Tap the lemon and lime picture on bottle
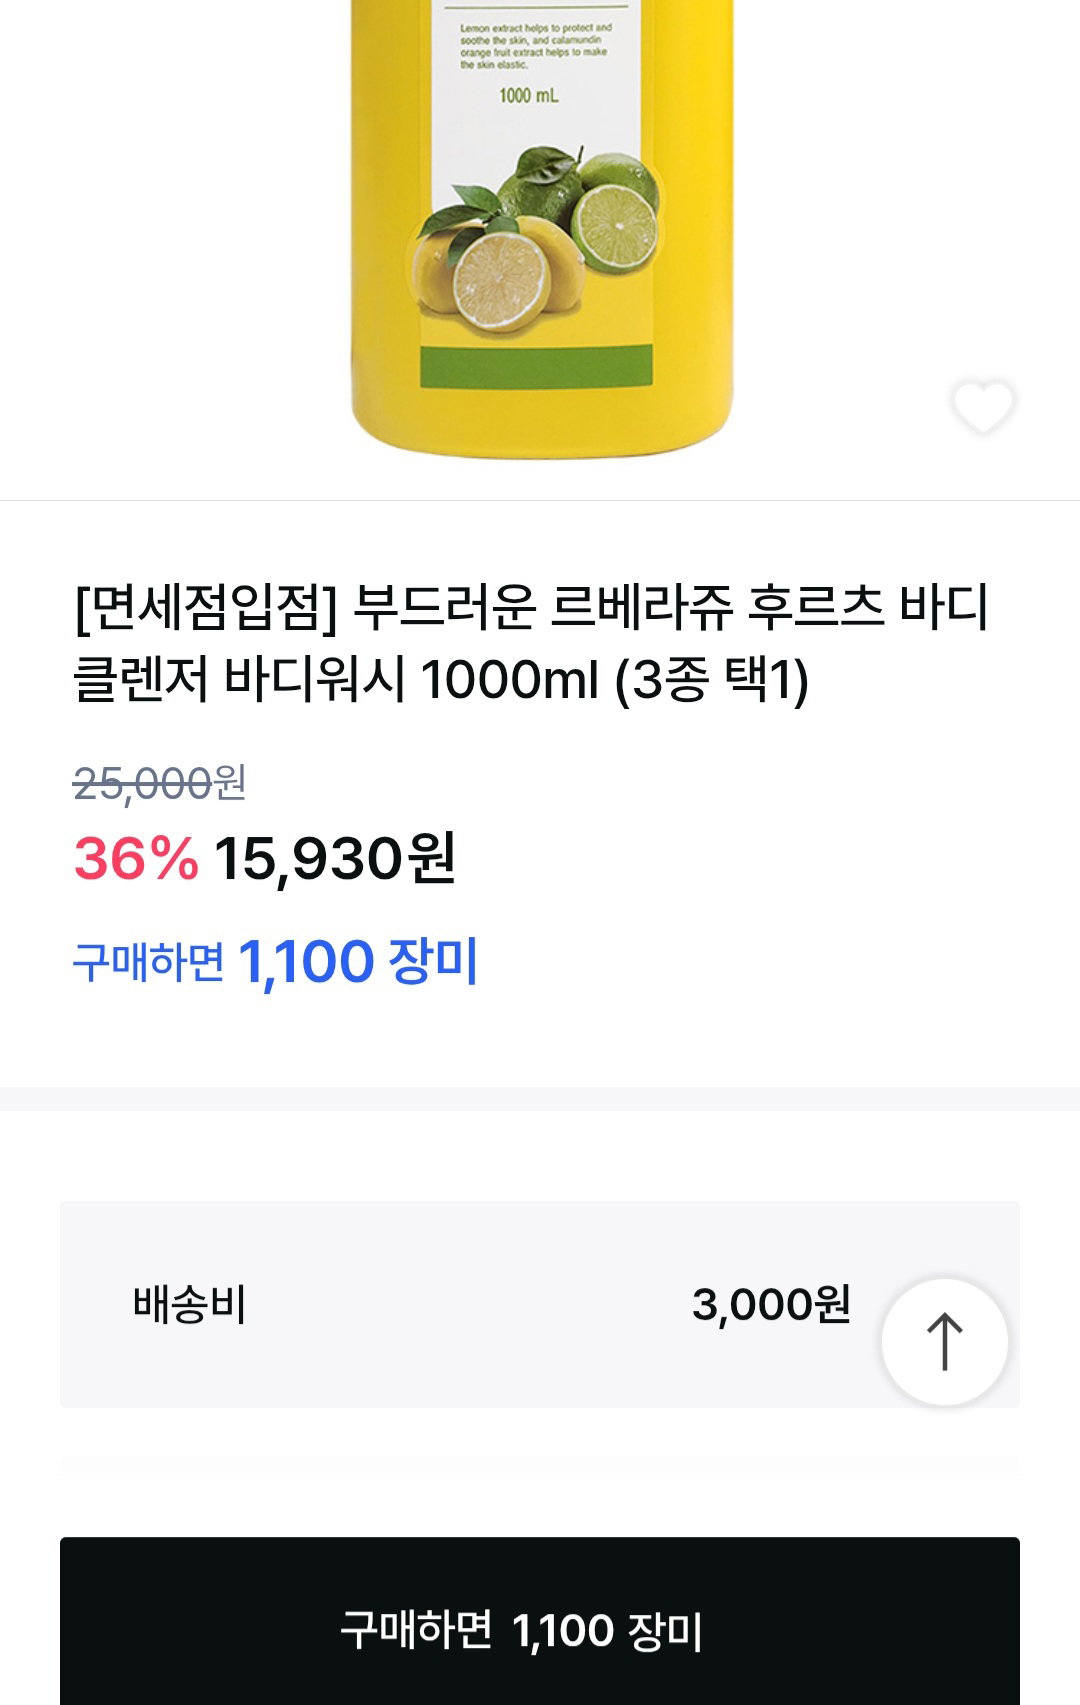This screenshot has height=1705, width=1080. pyautogui.click(x=537, y=238)
